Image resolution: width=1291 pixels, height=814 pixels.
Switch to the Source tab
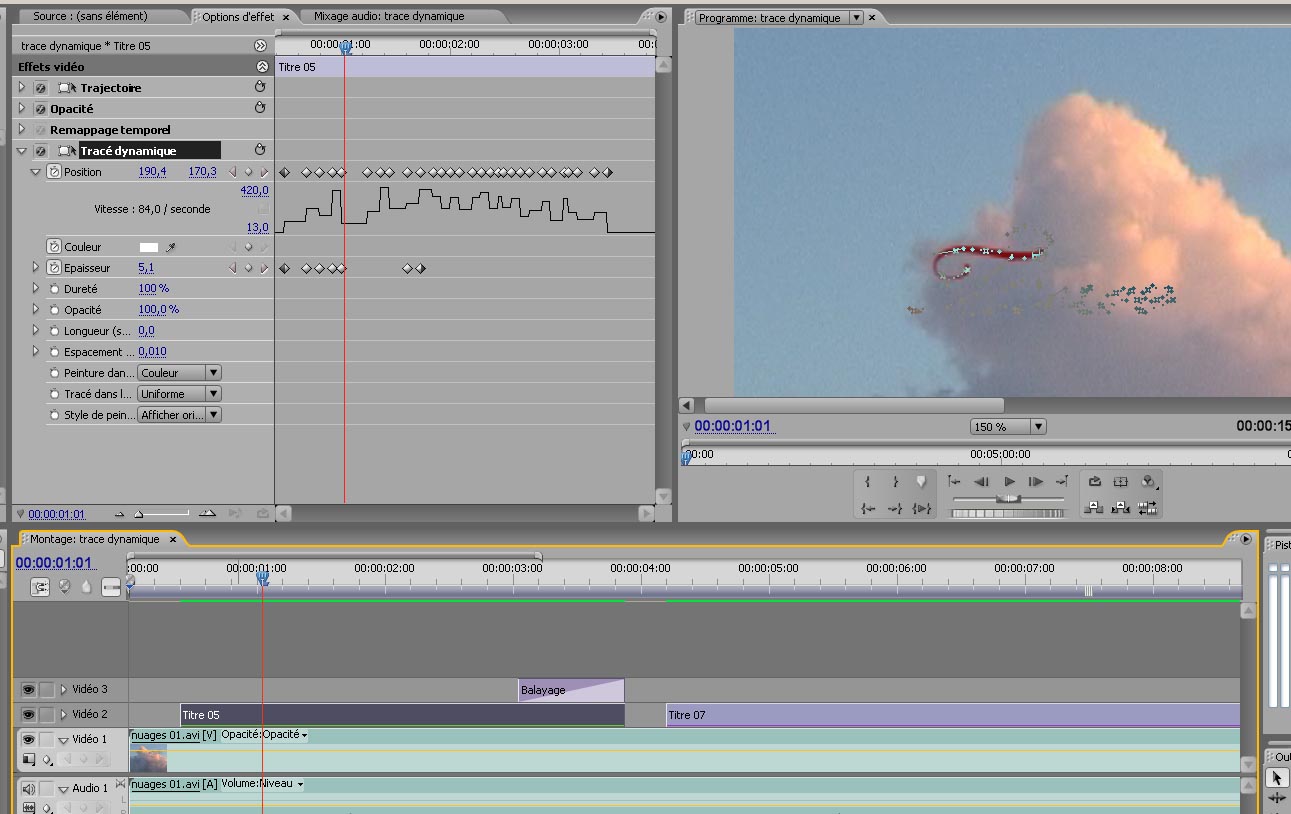(x=89, y=16)
